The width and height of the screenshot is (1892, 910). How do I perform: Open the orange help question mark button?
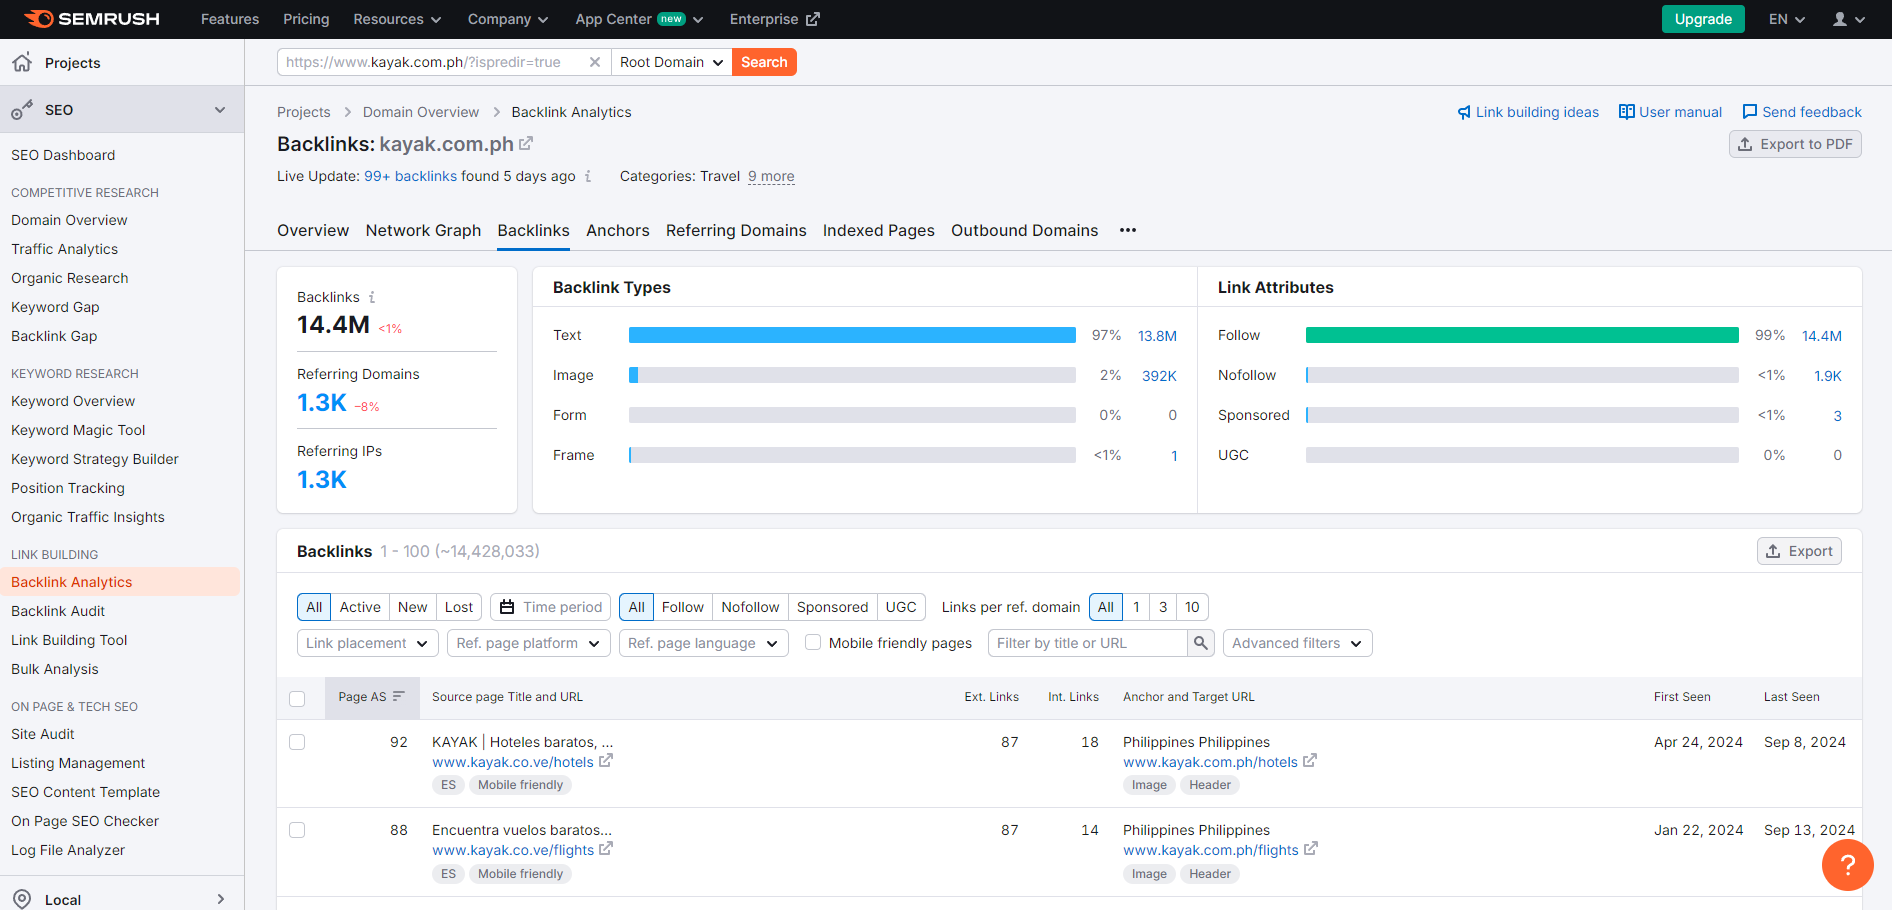click(x=1847, y=865)
